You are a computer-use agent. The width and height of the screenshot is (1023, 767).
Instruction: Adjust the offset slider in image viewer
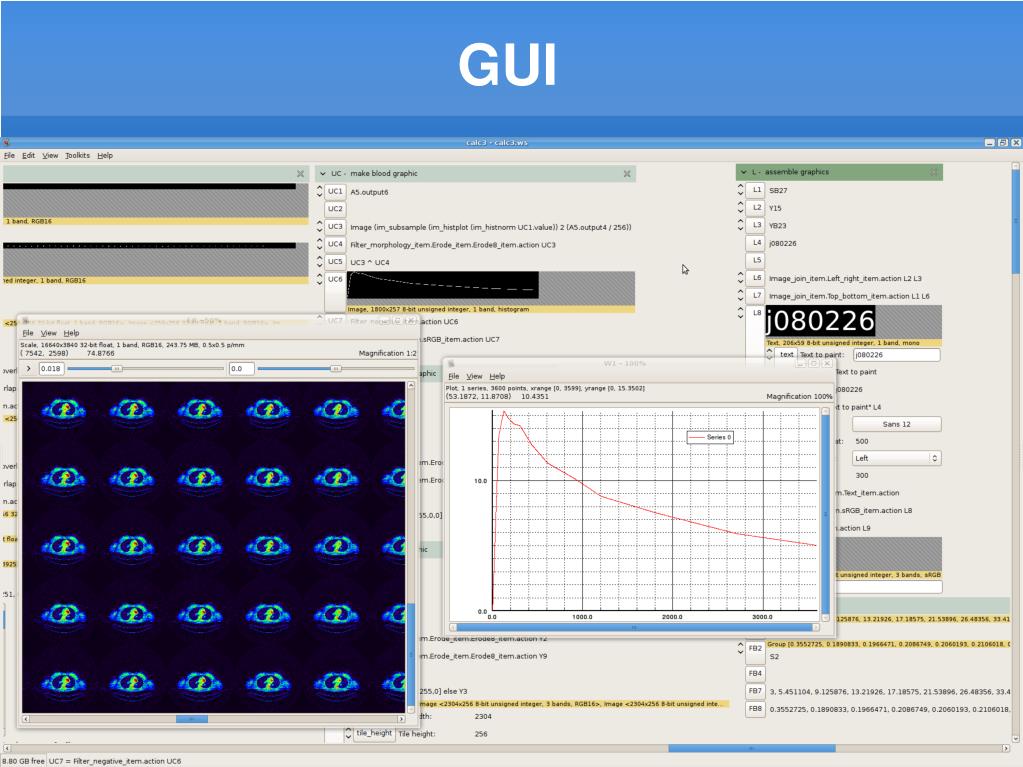(336, 369)
